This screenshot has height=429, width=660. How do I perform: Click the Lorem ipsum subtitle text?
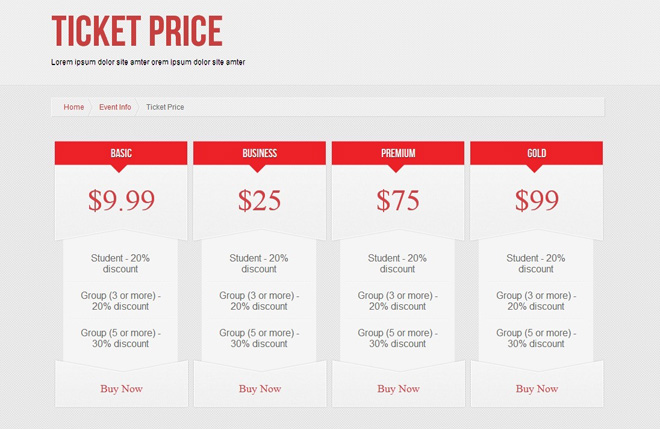coord(148,62)
